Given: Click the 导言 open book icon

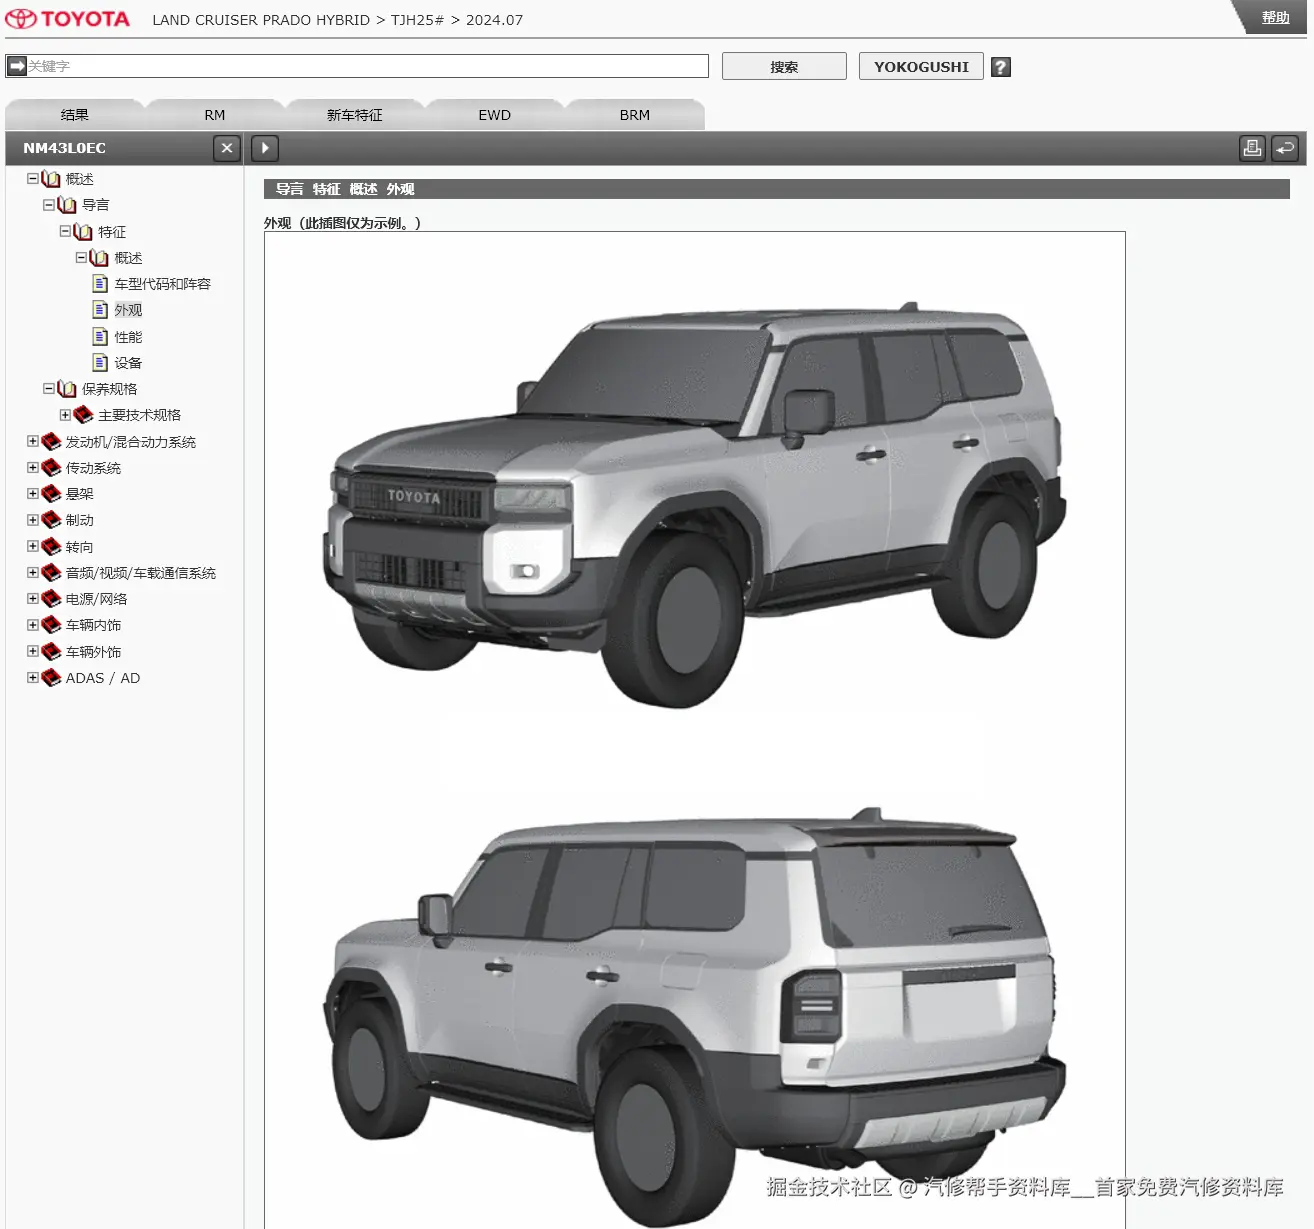Looking at the screenshot, I should coord(67,205).
